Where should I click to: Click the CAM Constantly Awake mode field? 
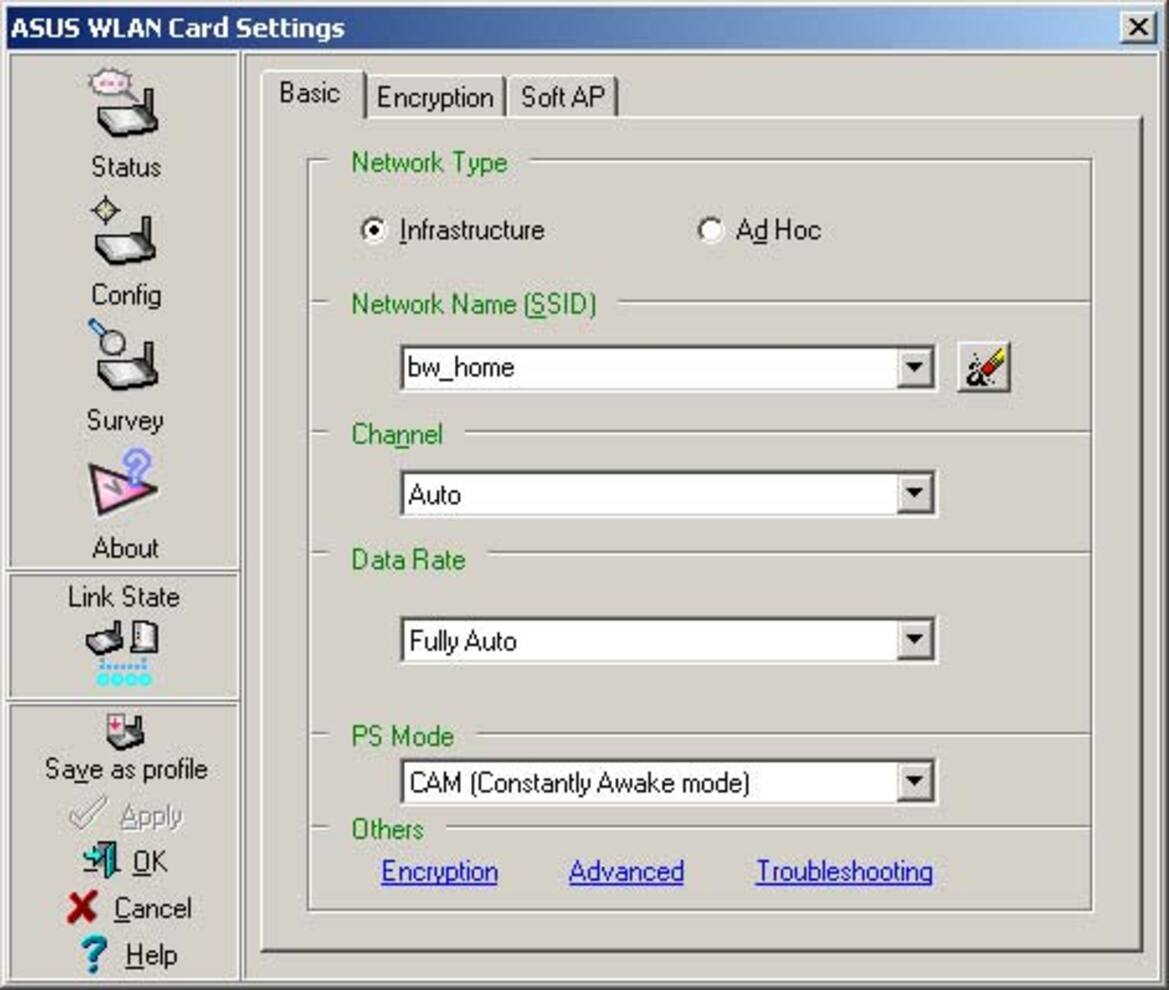pyautogui.click(x=649, y=781)
